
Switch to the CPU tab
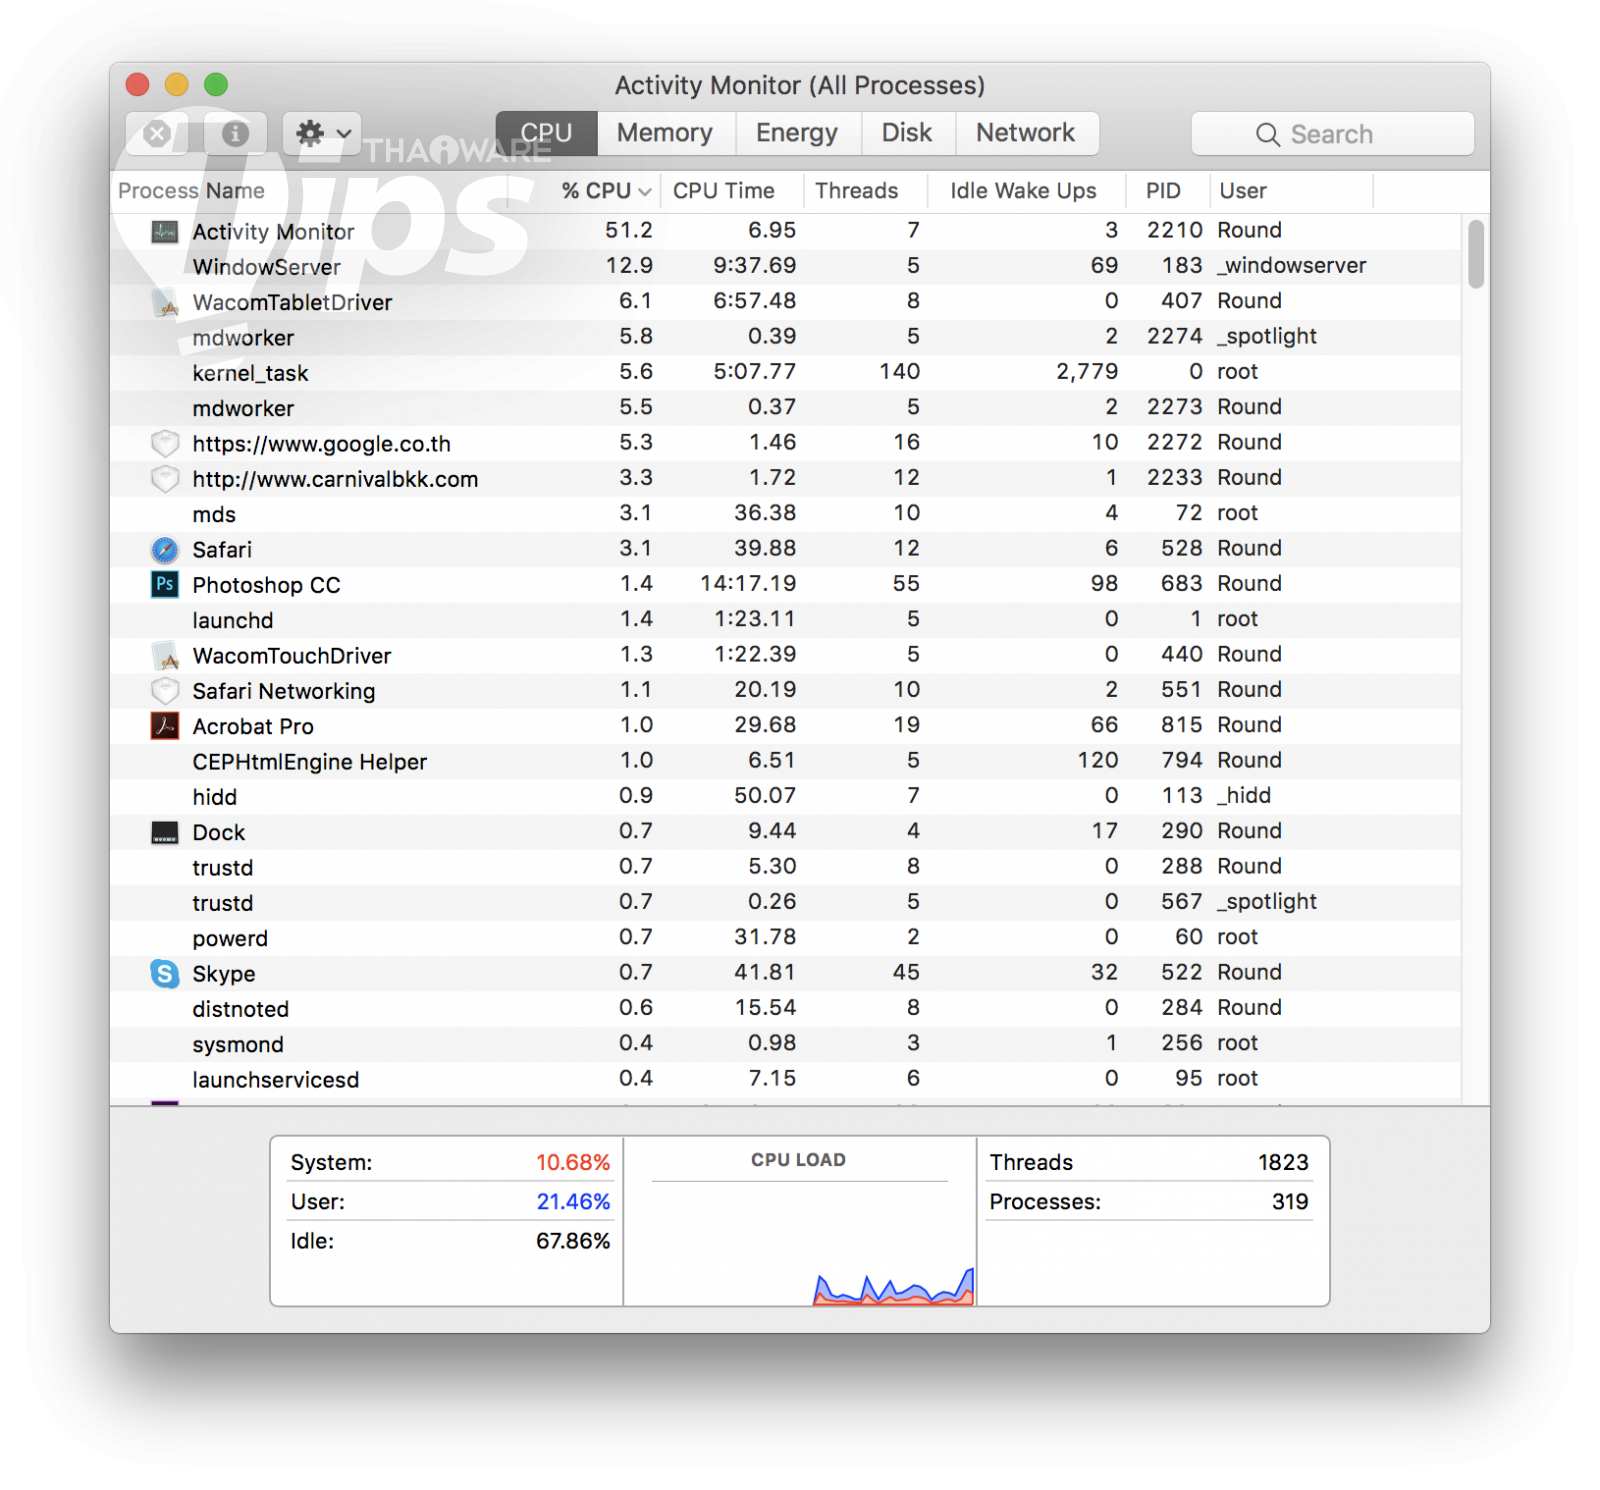pyautogui.click(x=546, y=133)
